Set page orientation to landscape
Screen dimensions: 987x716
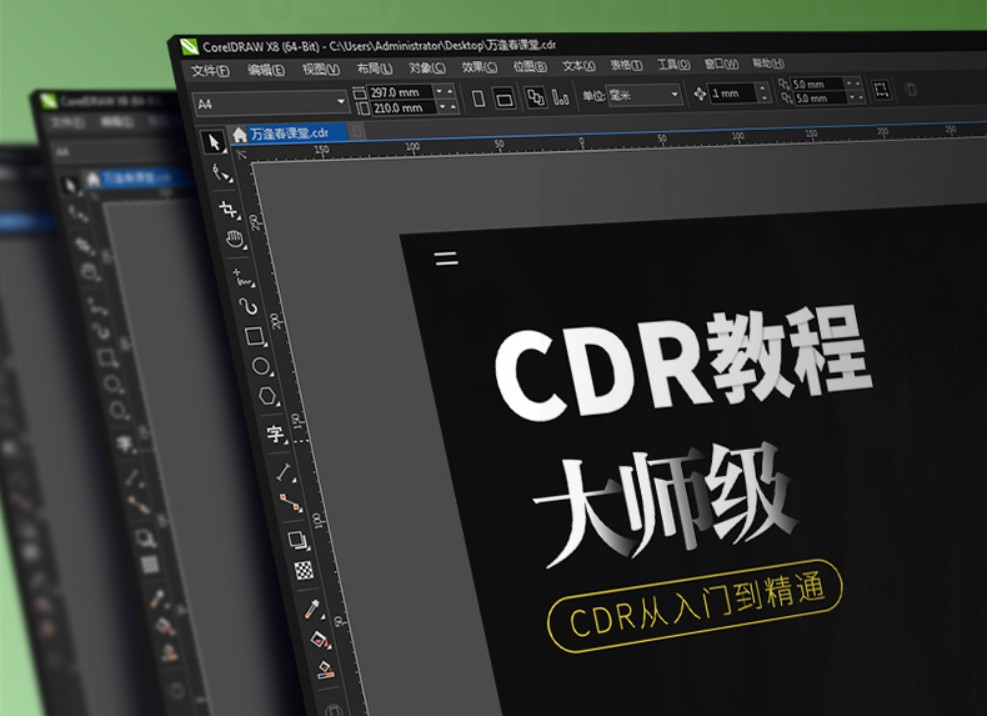click(x=504, y=98)
